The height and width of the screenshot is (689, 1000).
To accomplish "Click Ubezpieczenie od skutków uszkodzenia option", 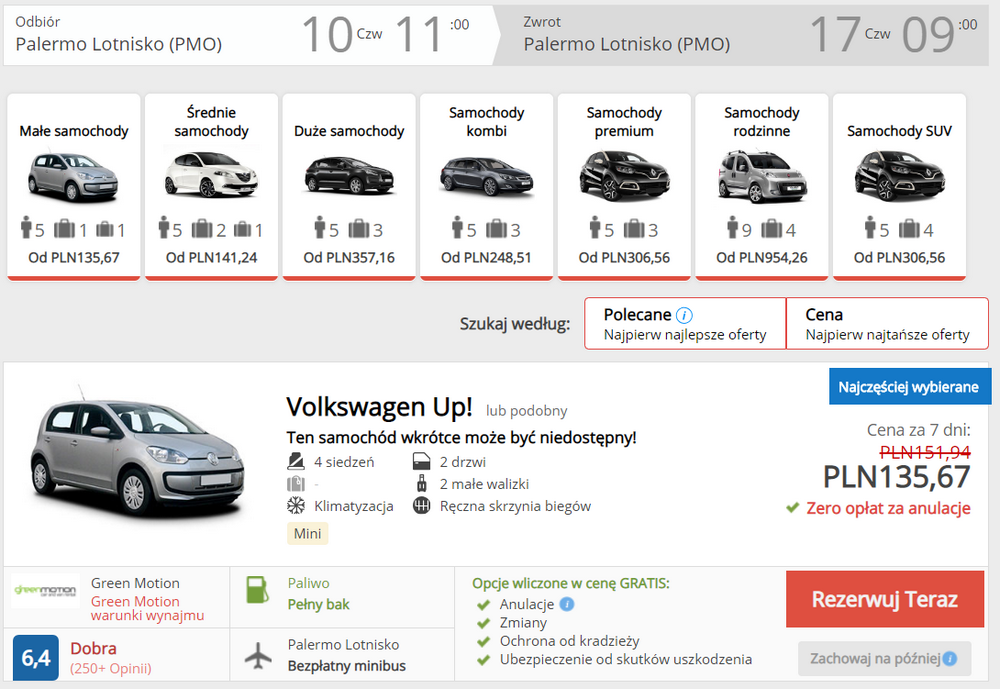I will (626, 660).
